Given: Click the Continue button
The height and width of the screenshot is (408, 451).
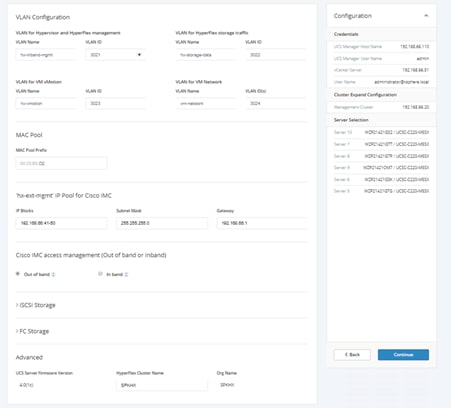Looking at the screenshot, I should tap(403, 355).
